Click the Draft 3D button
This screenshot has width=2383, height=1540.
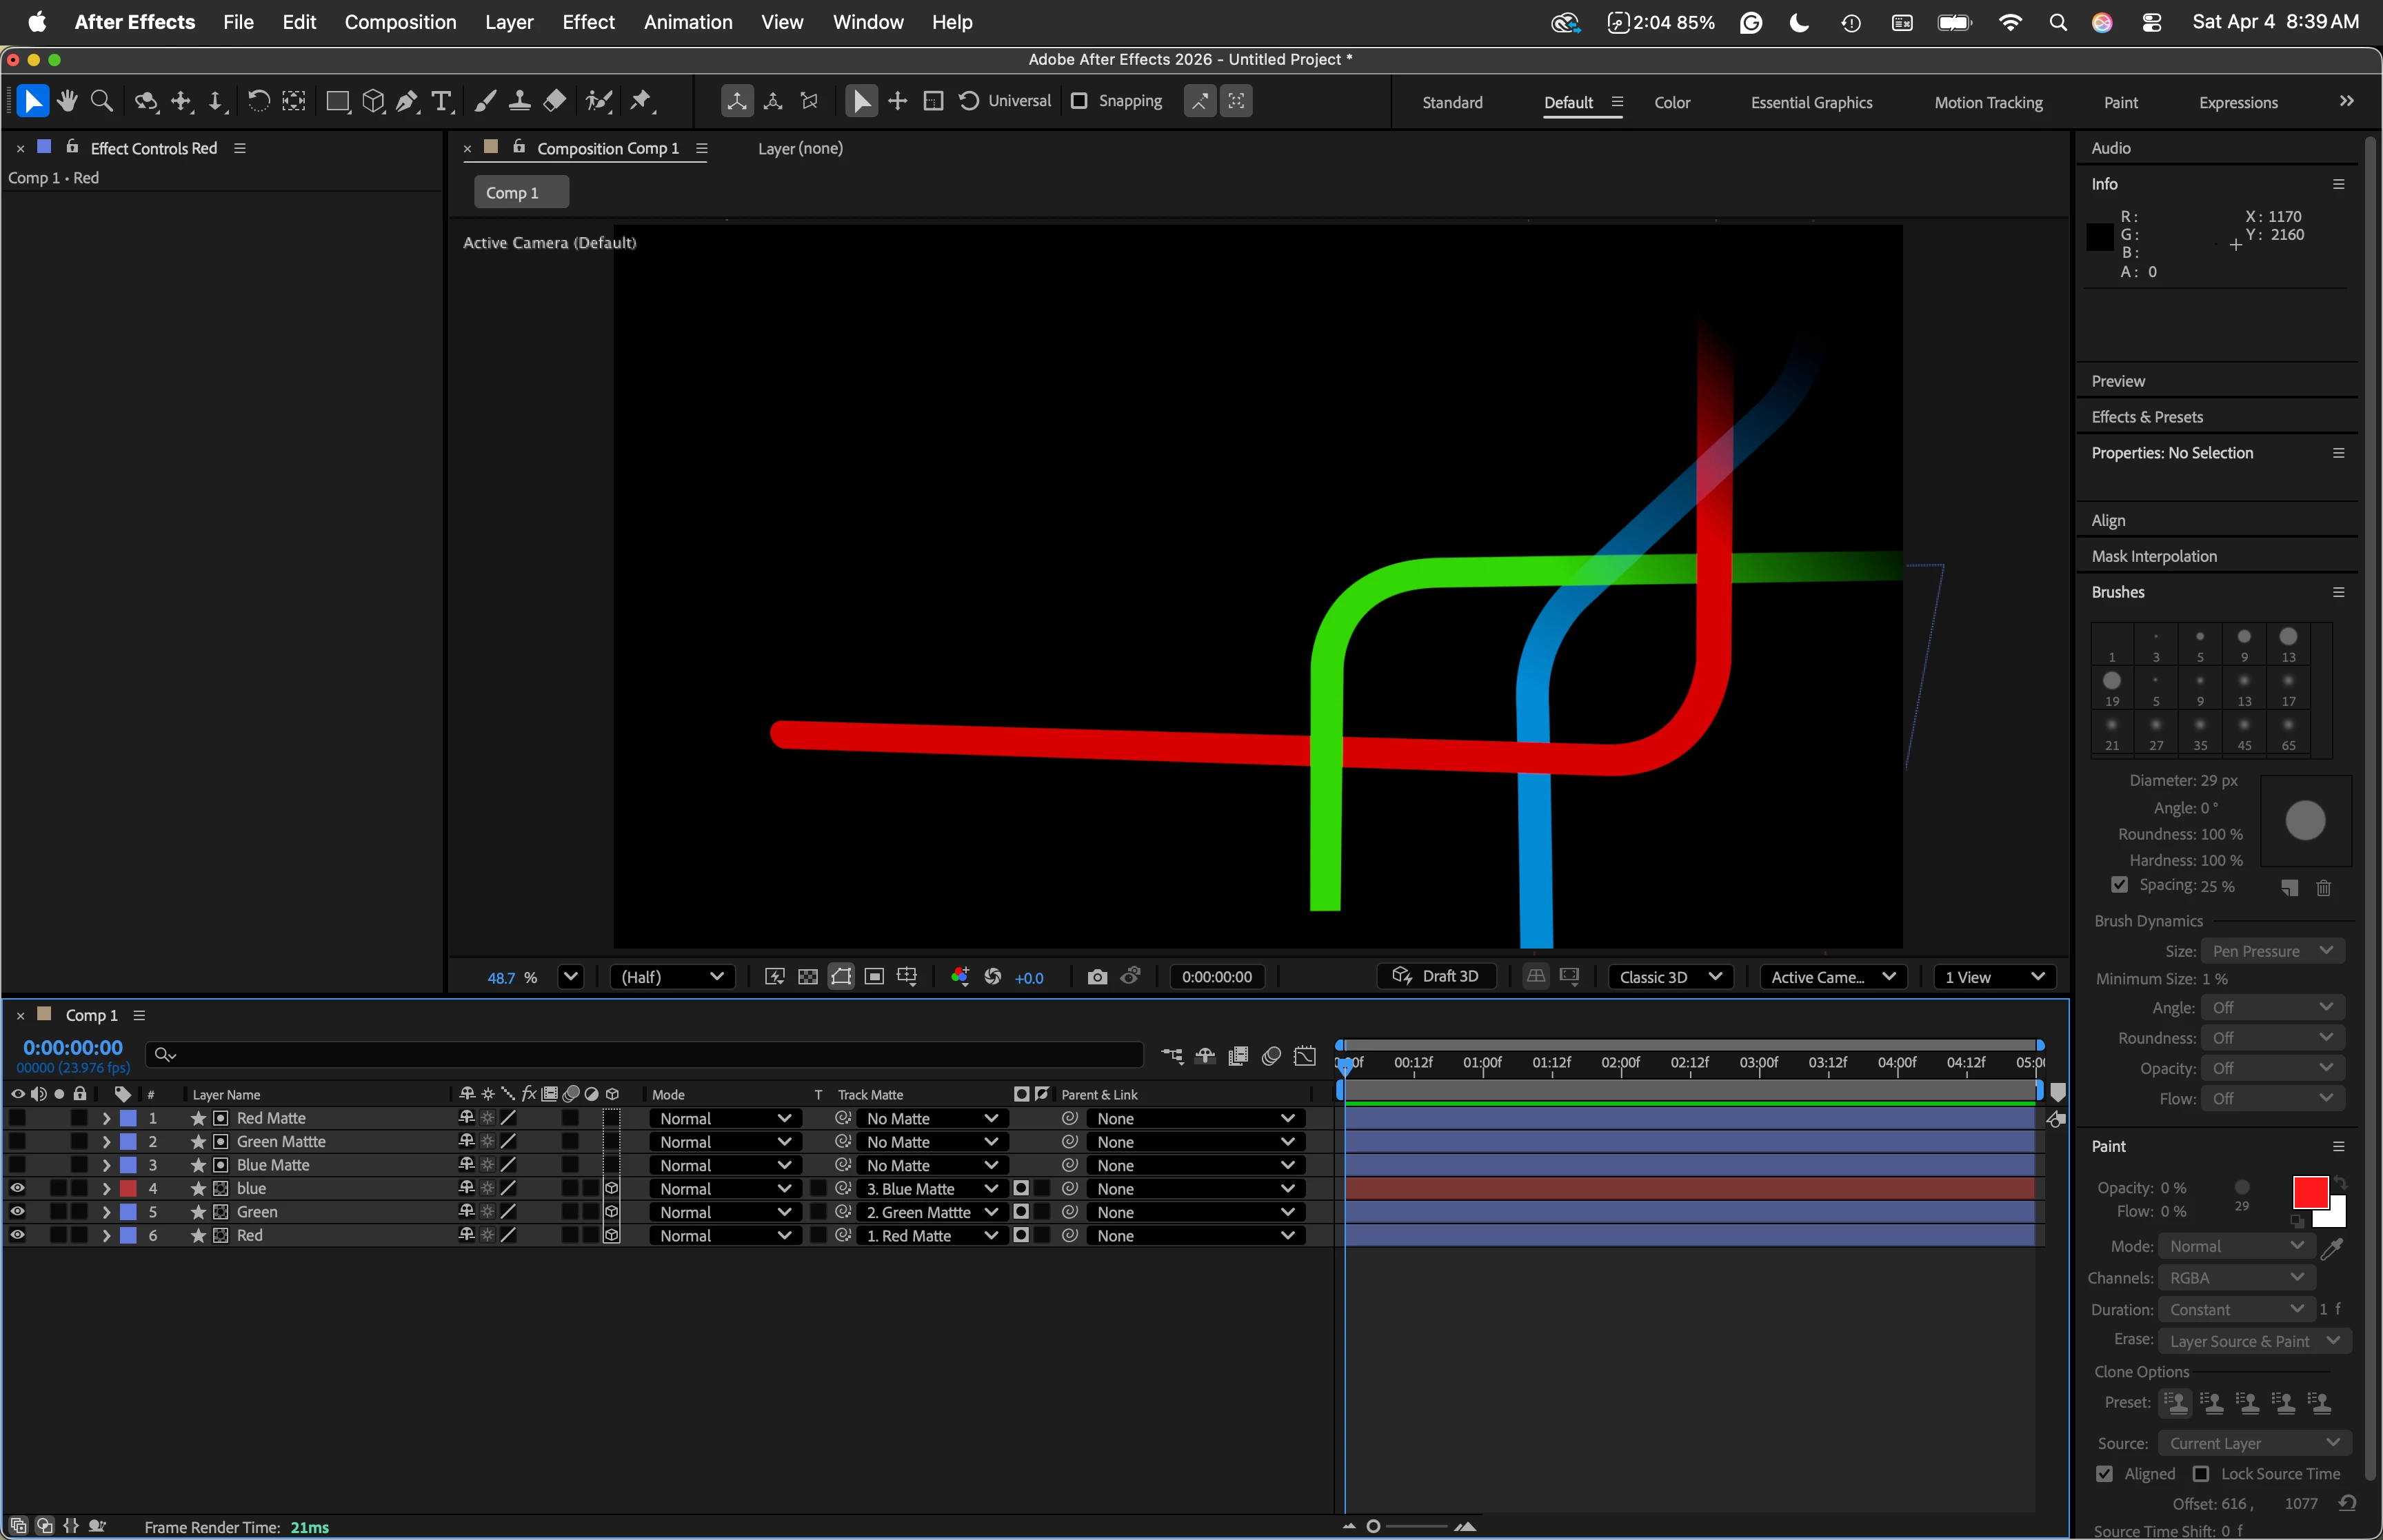1436,976
